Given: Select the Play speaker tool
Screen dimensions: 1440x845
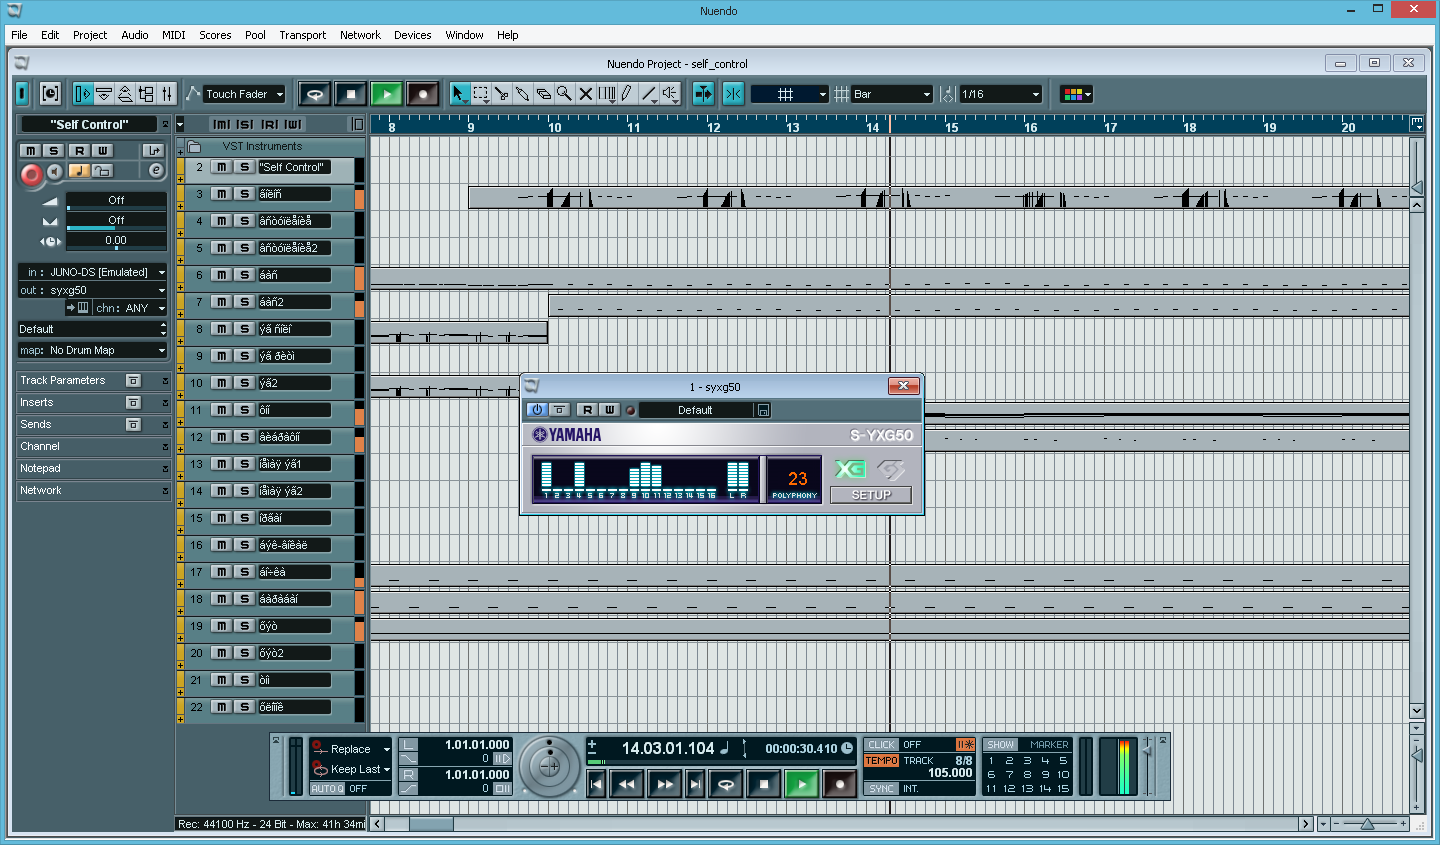Looking at the screenshot, I should 670,94.
